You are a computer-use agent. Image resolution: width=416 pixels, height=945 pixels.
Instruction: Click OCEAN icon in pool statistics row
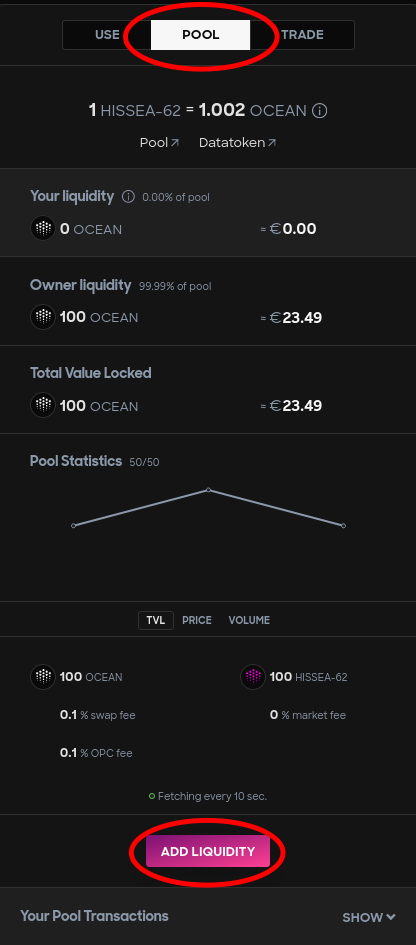coord(43,677)
